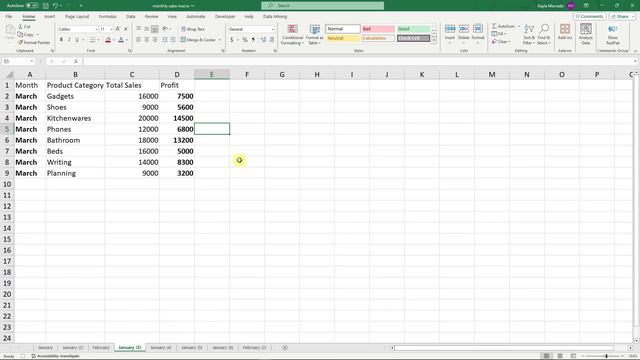Toggle Bold formatting
The width and height of the screenshot is (640, 360).
click(x=61, y=40)
